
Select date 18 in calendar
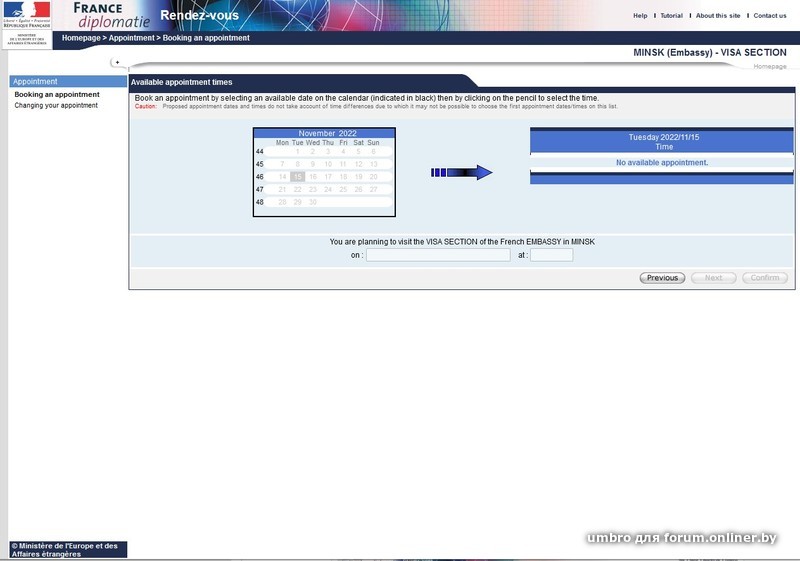tap(343, 177)
